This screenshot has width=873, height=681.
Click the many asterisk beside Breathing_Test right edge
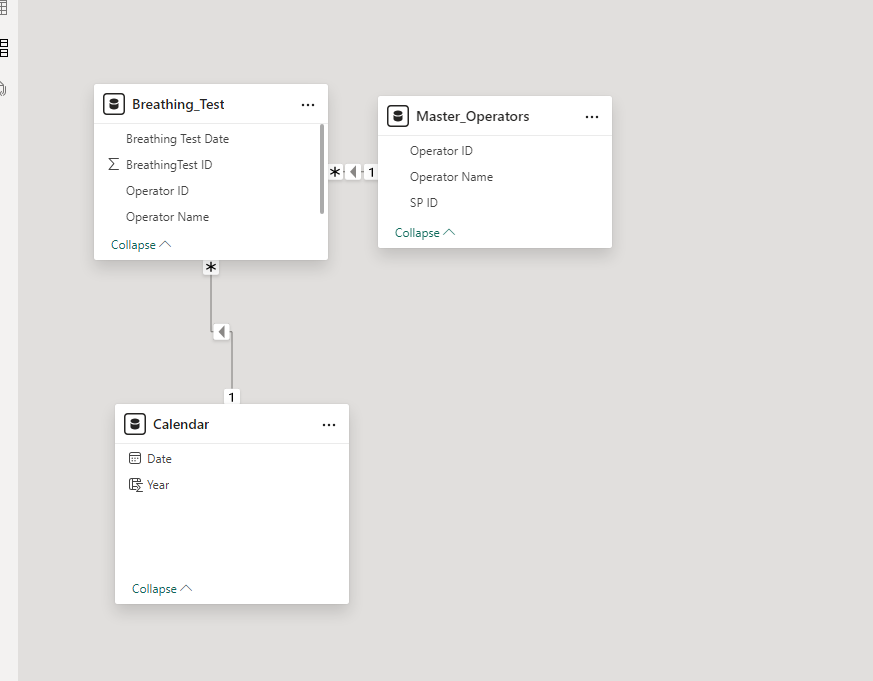(x=335, y=172)
